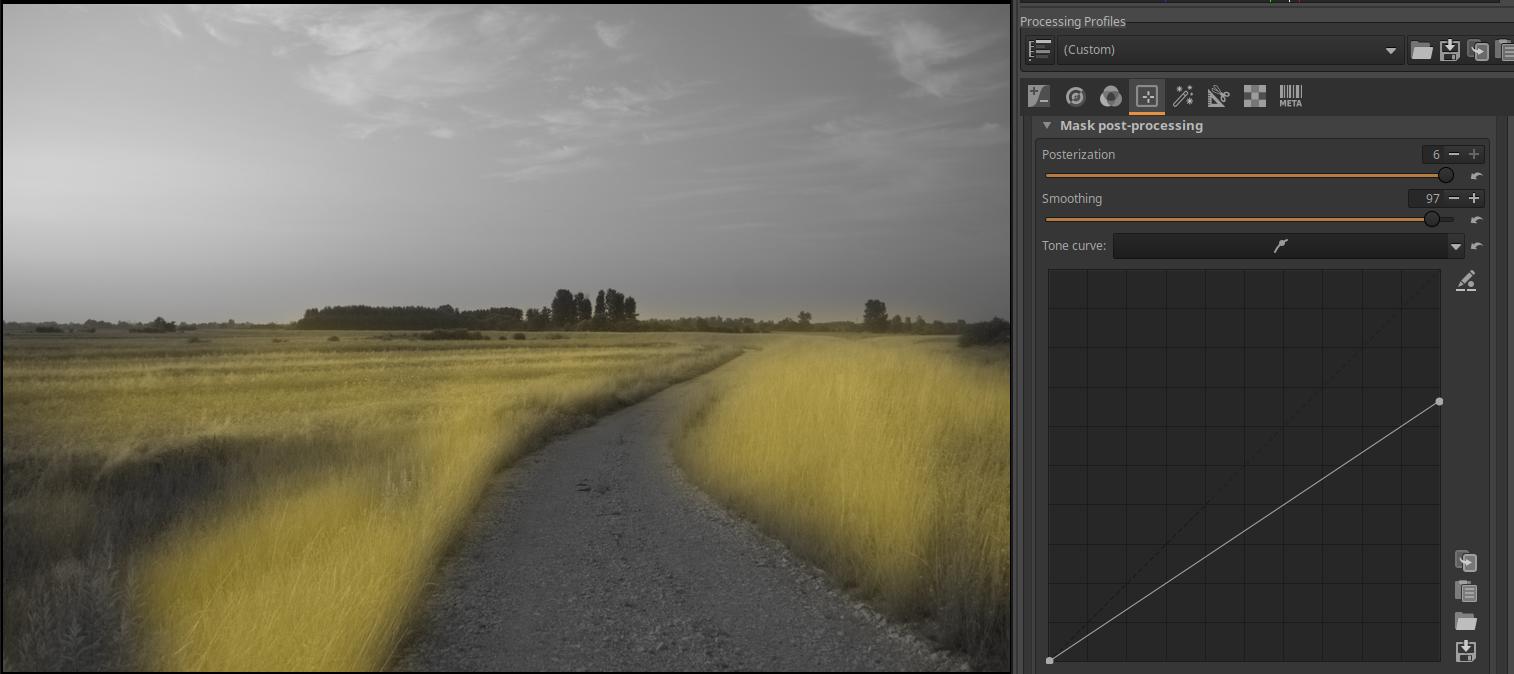Screen dimensions: 1514x674
Task: Select the Special effects magic wand tab
Action: (x=1183, y=96)
